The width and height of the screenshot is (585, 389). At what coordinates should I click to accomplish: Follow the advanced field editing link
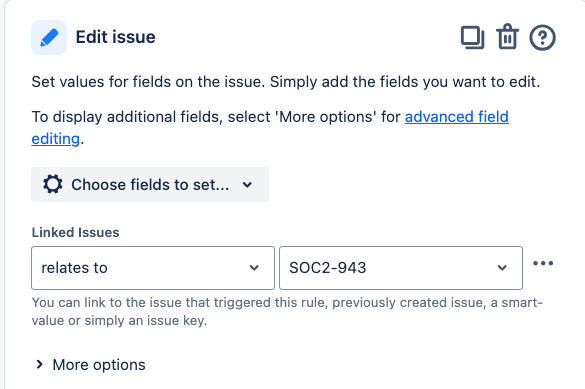[457, 117]
